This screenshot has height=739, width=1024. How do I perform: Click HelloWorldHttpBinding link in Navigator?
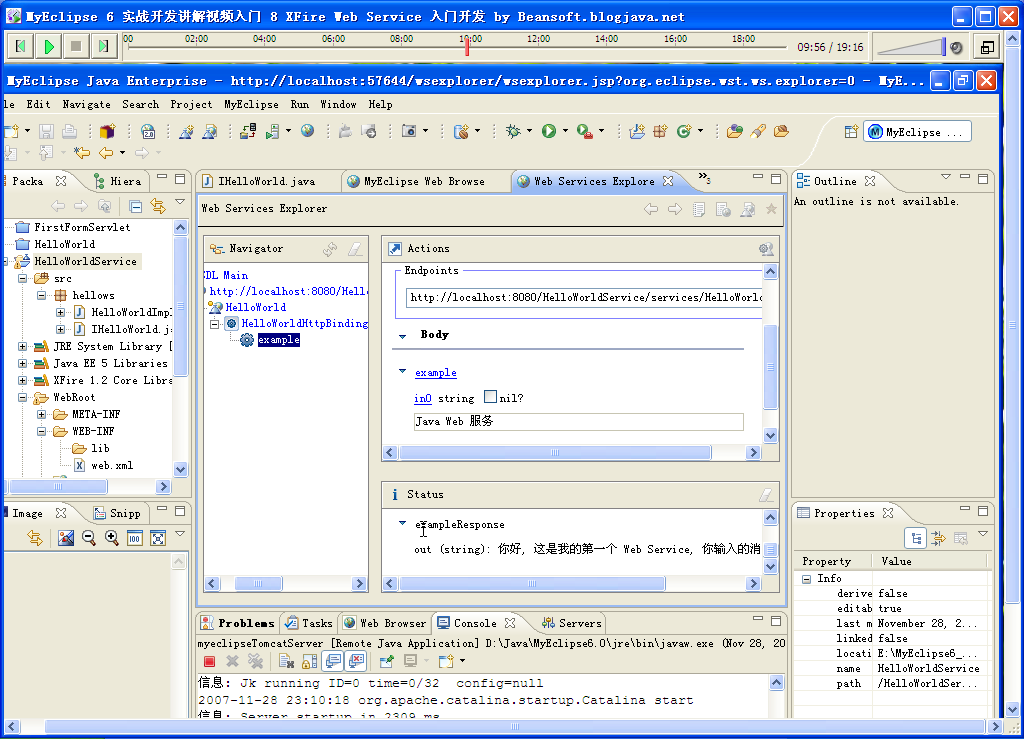click(x=304, y=323)
